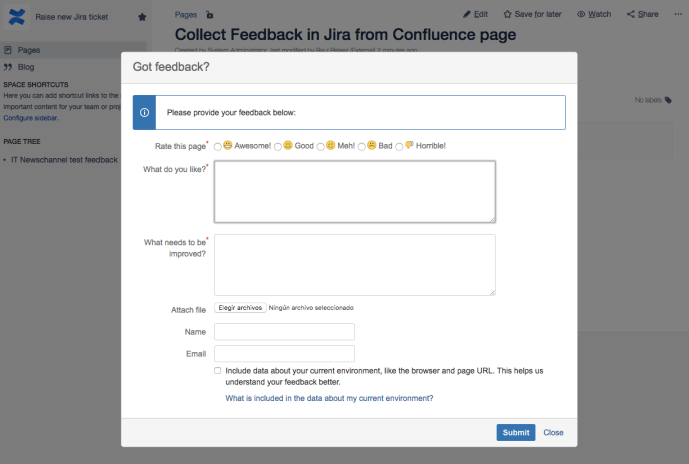Click the star icon beside space name
Viewport: 689px width, 464px height.
coord(142,17)
